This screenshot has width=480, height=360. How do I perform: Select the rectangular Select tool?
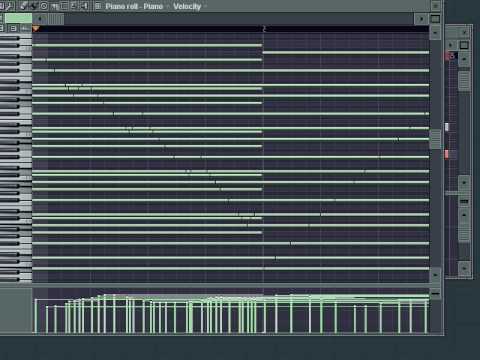(64, 6)
